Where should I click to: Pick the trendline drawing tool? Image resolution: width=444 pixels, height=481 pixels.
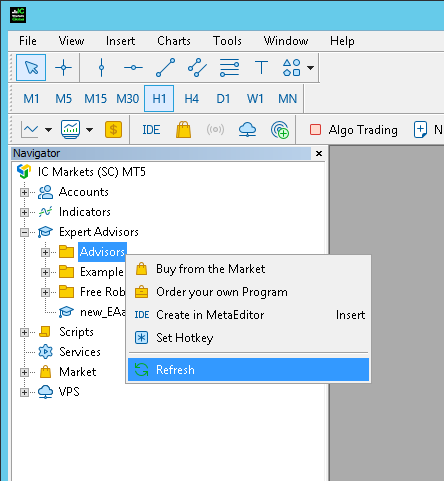(165, 68)
